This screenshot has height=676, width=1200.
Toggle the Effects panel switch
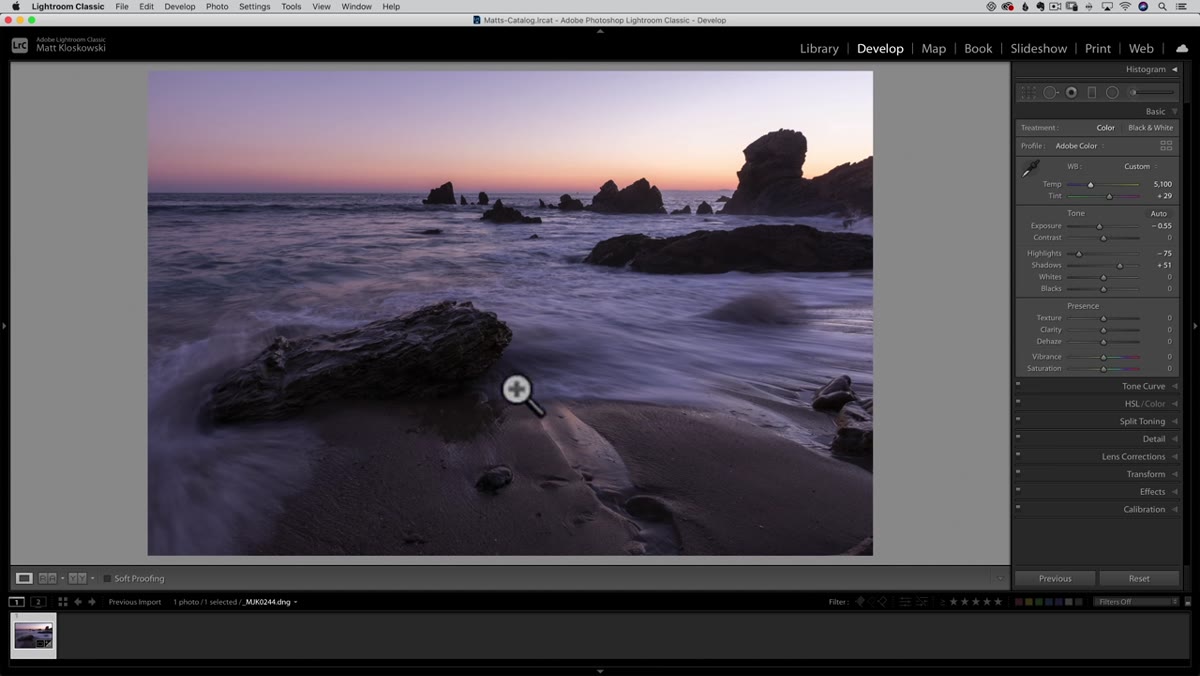(x=1018, y=489)
